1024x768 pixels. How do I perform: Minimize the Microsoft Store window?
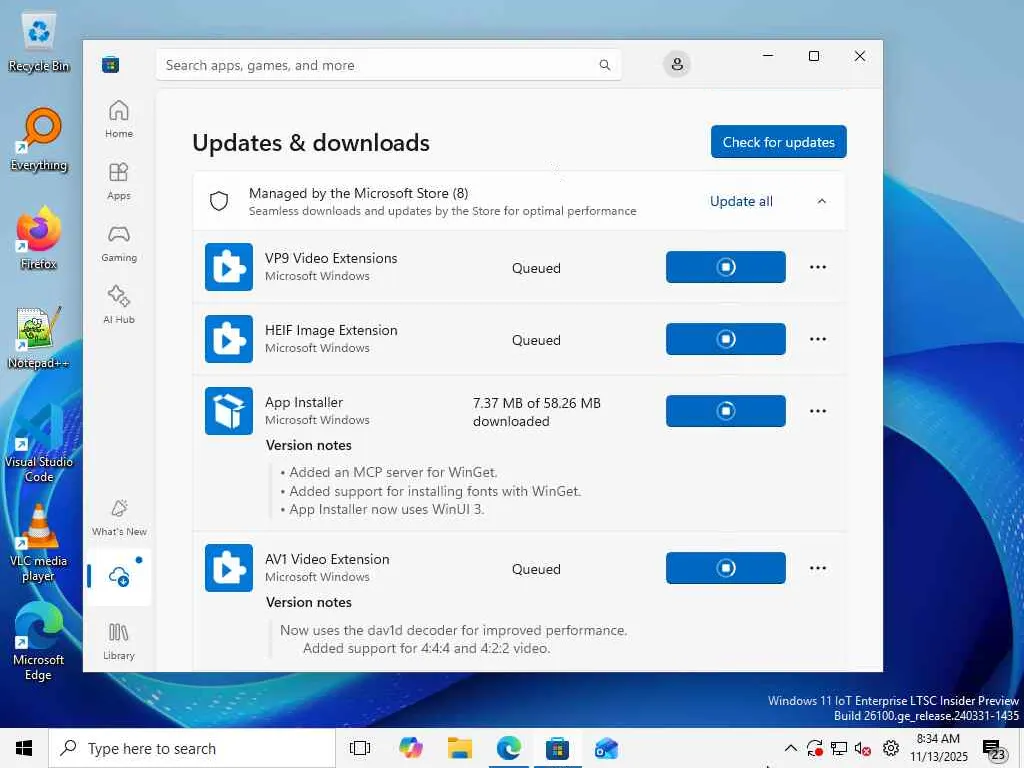[x=768, y=56]
